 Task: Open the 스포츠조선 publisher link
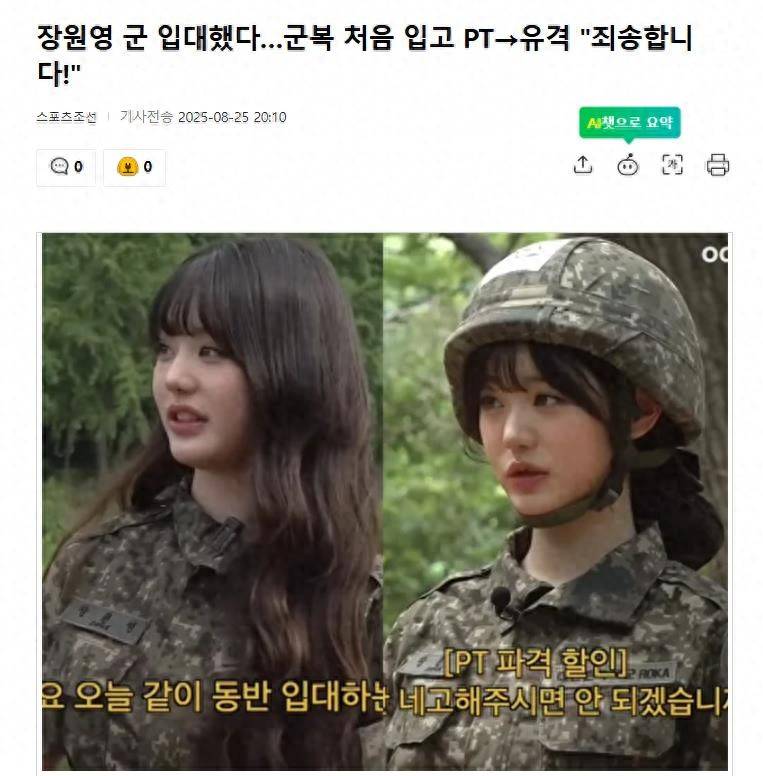(x=66, y=117)
